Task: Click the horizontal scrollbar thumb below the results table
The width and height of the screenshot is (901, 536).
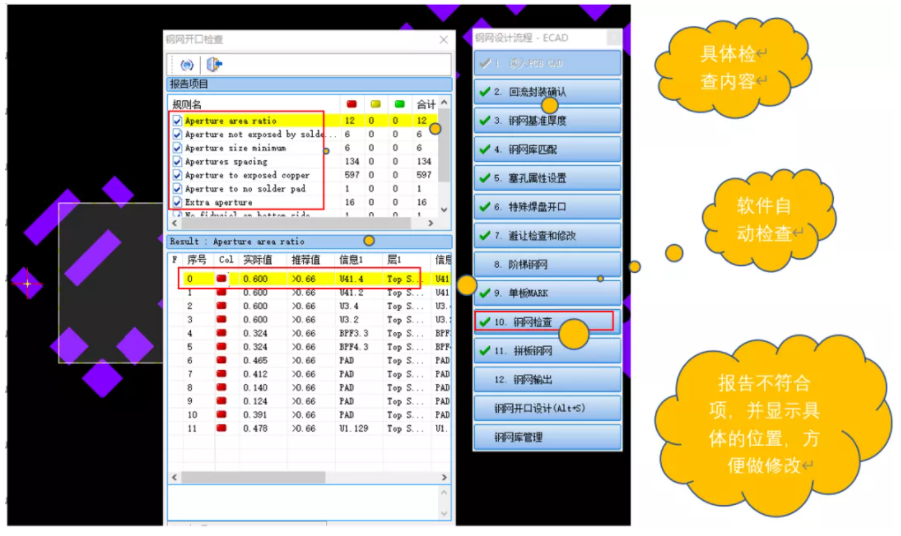Action: (x=253, y=477)
